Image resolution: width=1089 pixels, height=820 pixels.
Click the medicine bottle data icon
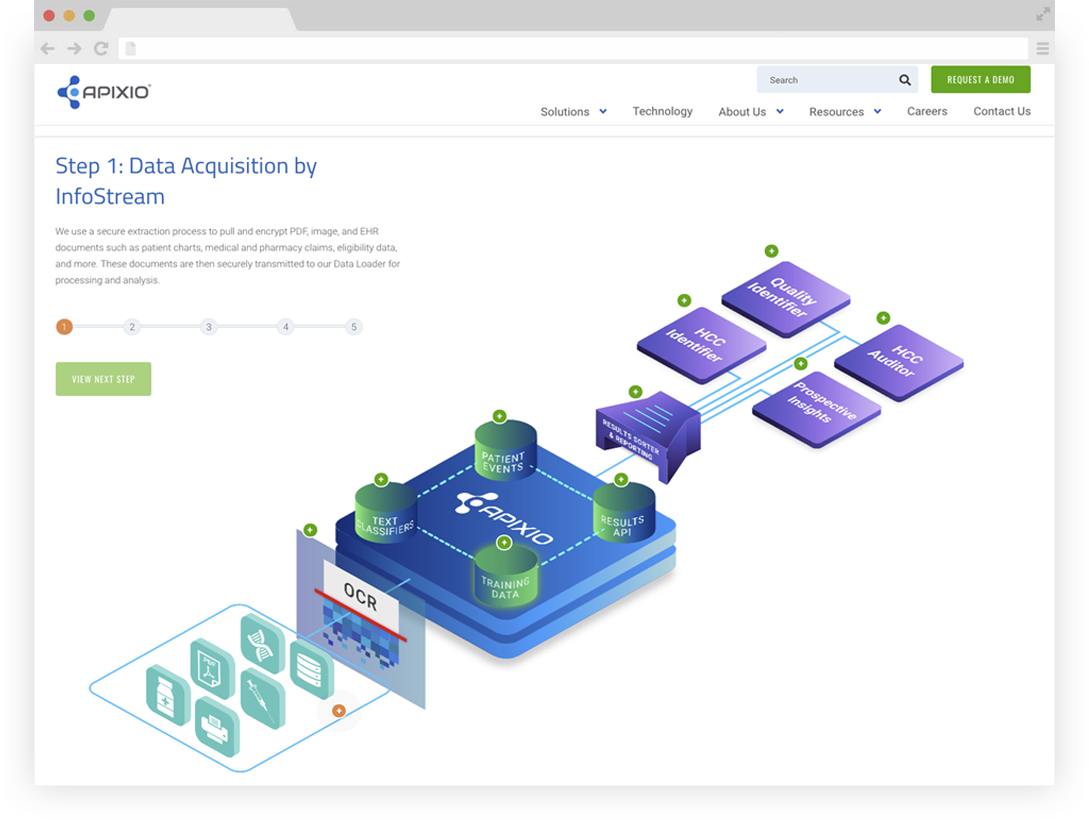[167, 696]
